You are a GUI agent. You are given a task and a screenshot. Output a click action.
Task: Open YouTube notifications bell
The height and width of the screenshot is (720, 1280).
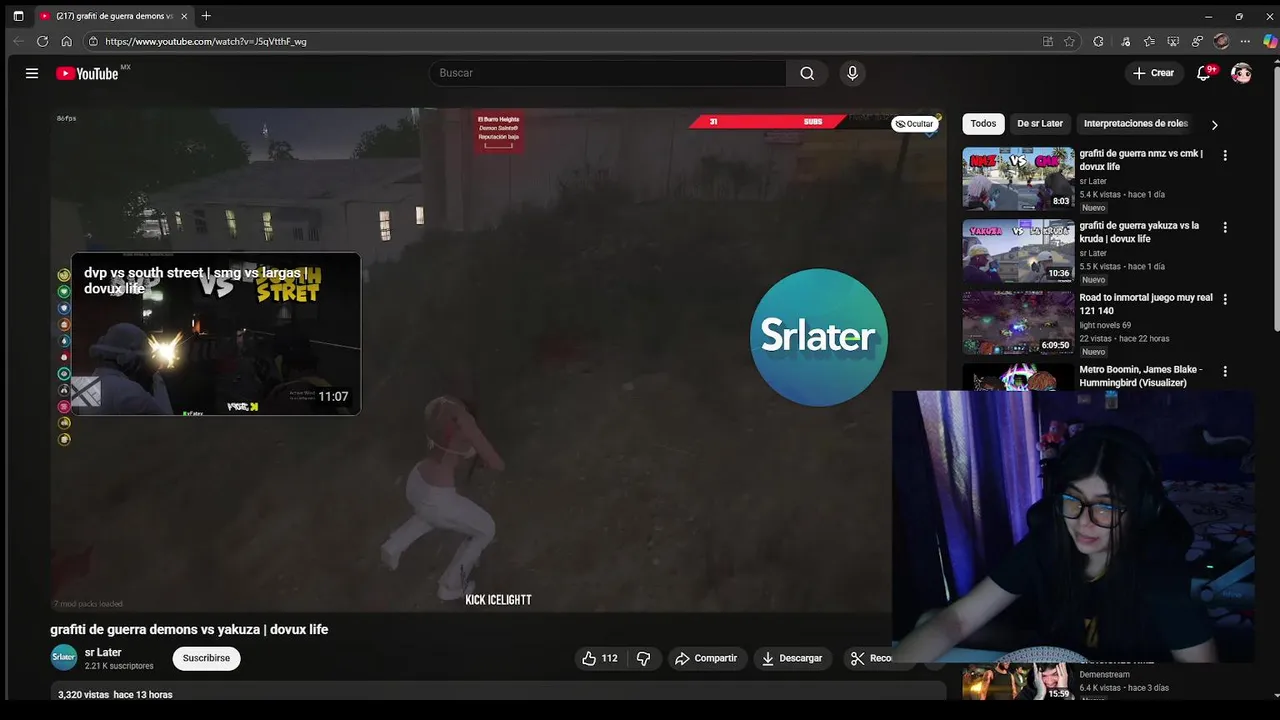point(1204,73)
